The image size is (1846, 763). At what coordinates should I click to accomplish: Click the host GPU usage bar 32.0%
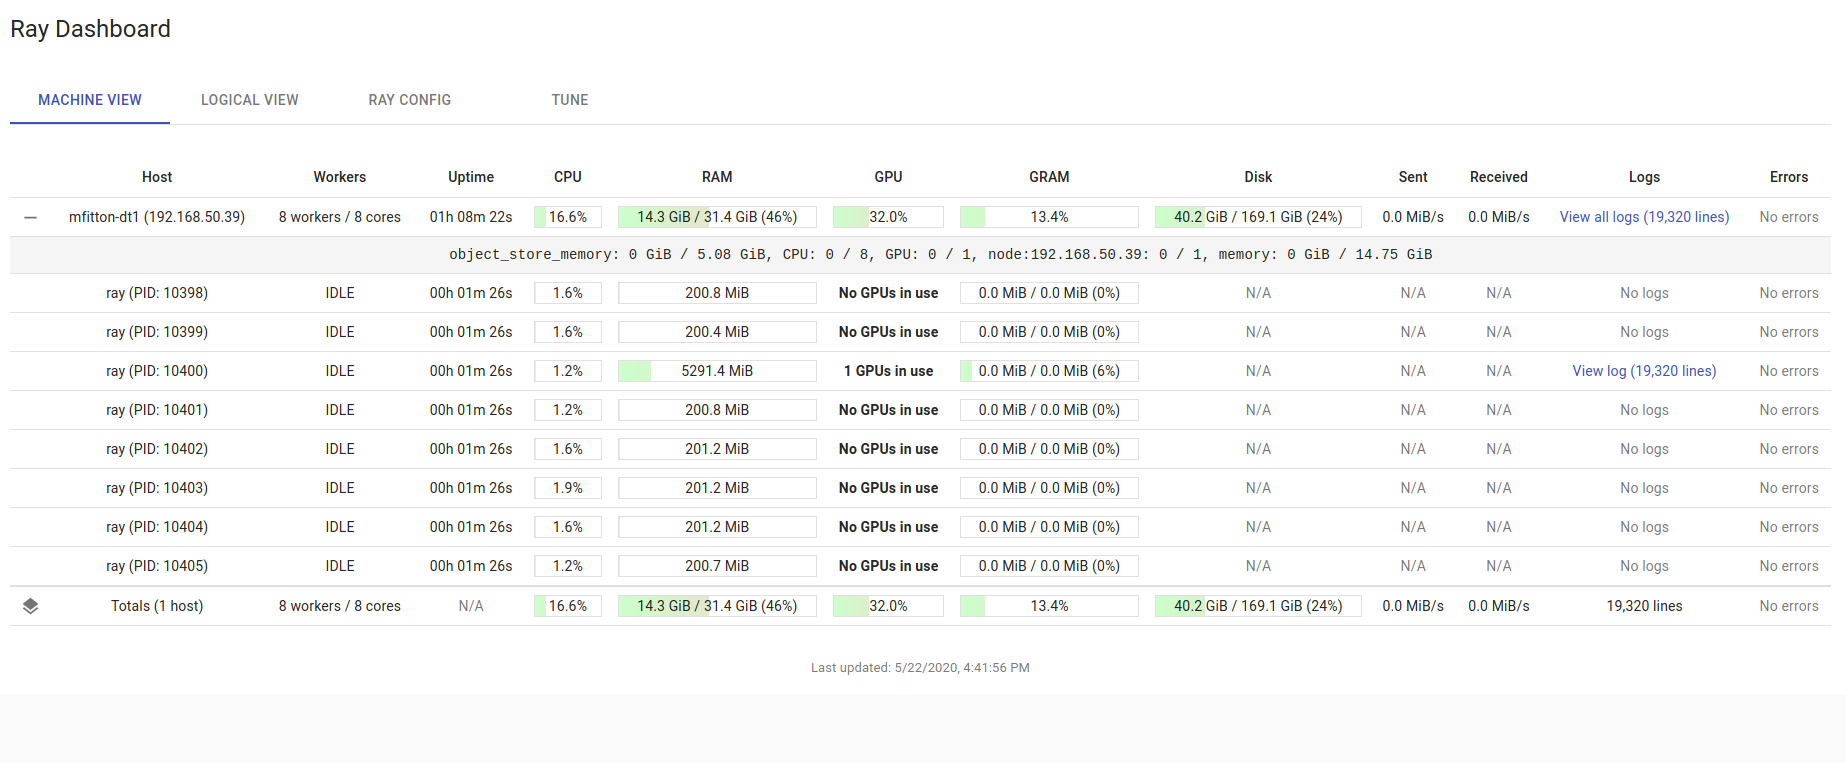pyautogui.click(x=888, y=217)
